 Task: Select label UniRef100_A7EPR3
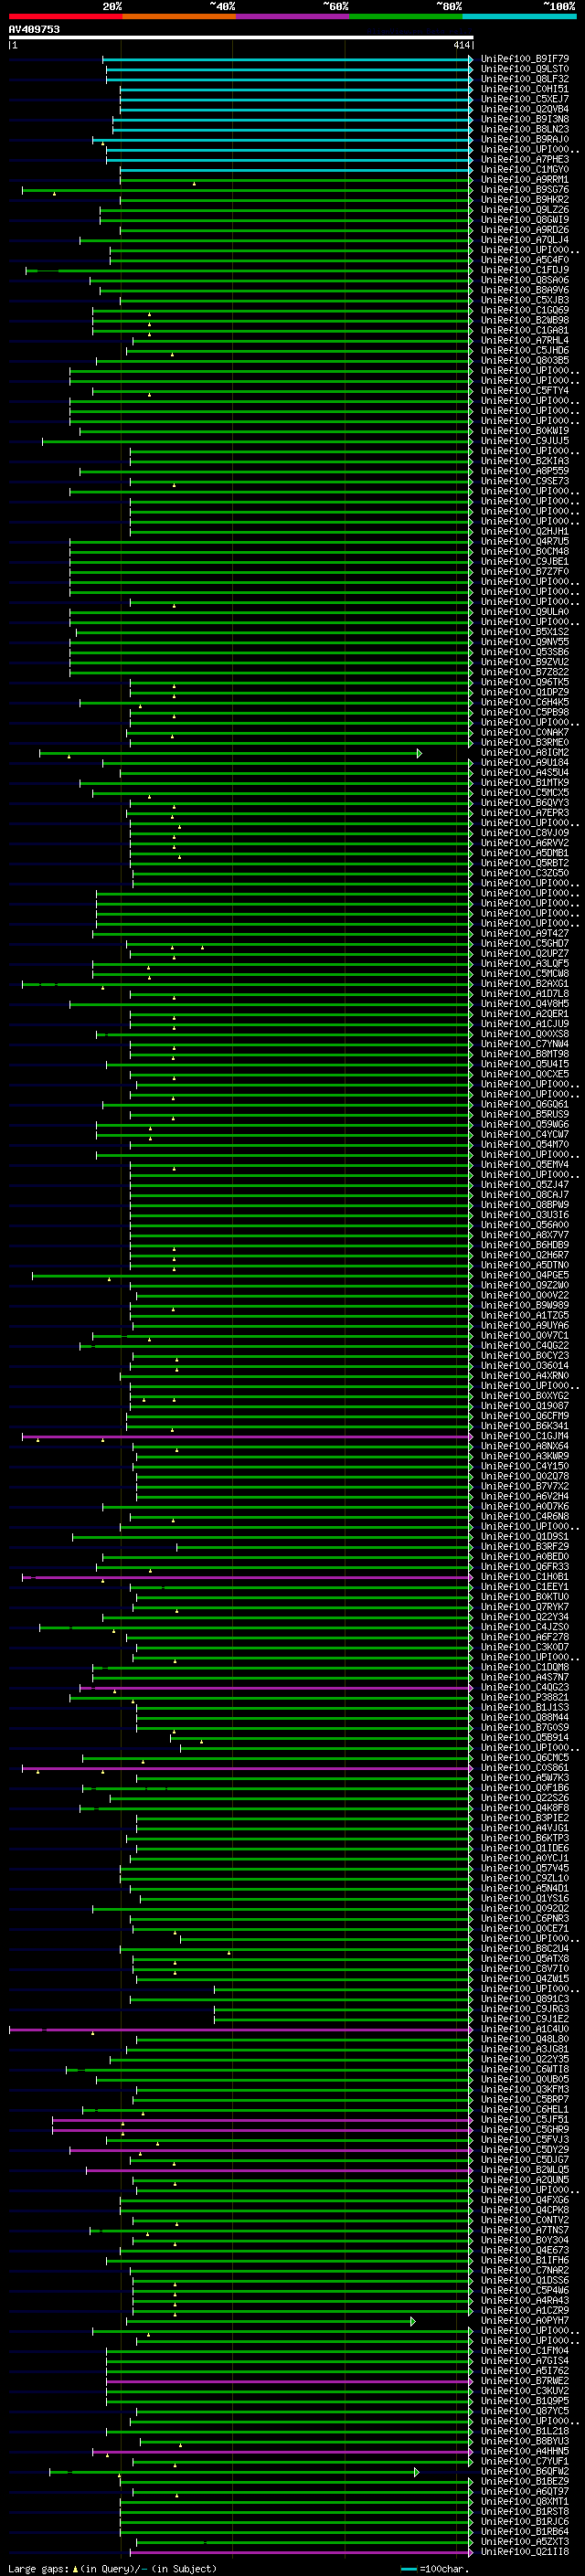pyautogui.click(x=525, y=812)
